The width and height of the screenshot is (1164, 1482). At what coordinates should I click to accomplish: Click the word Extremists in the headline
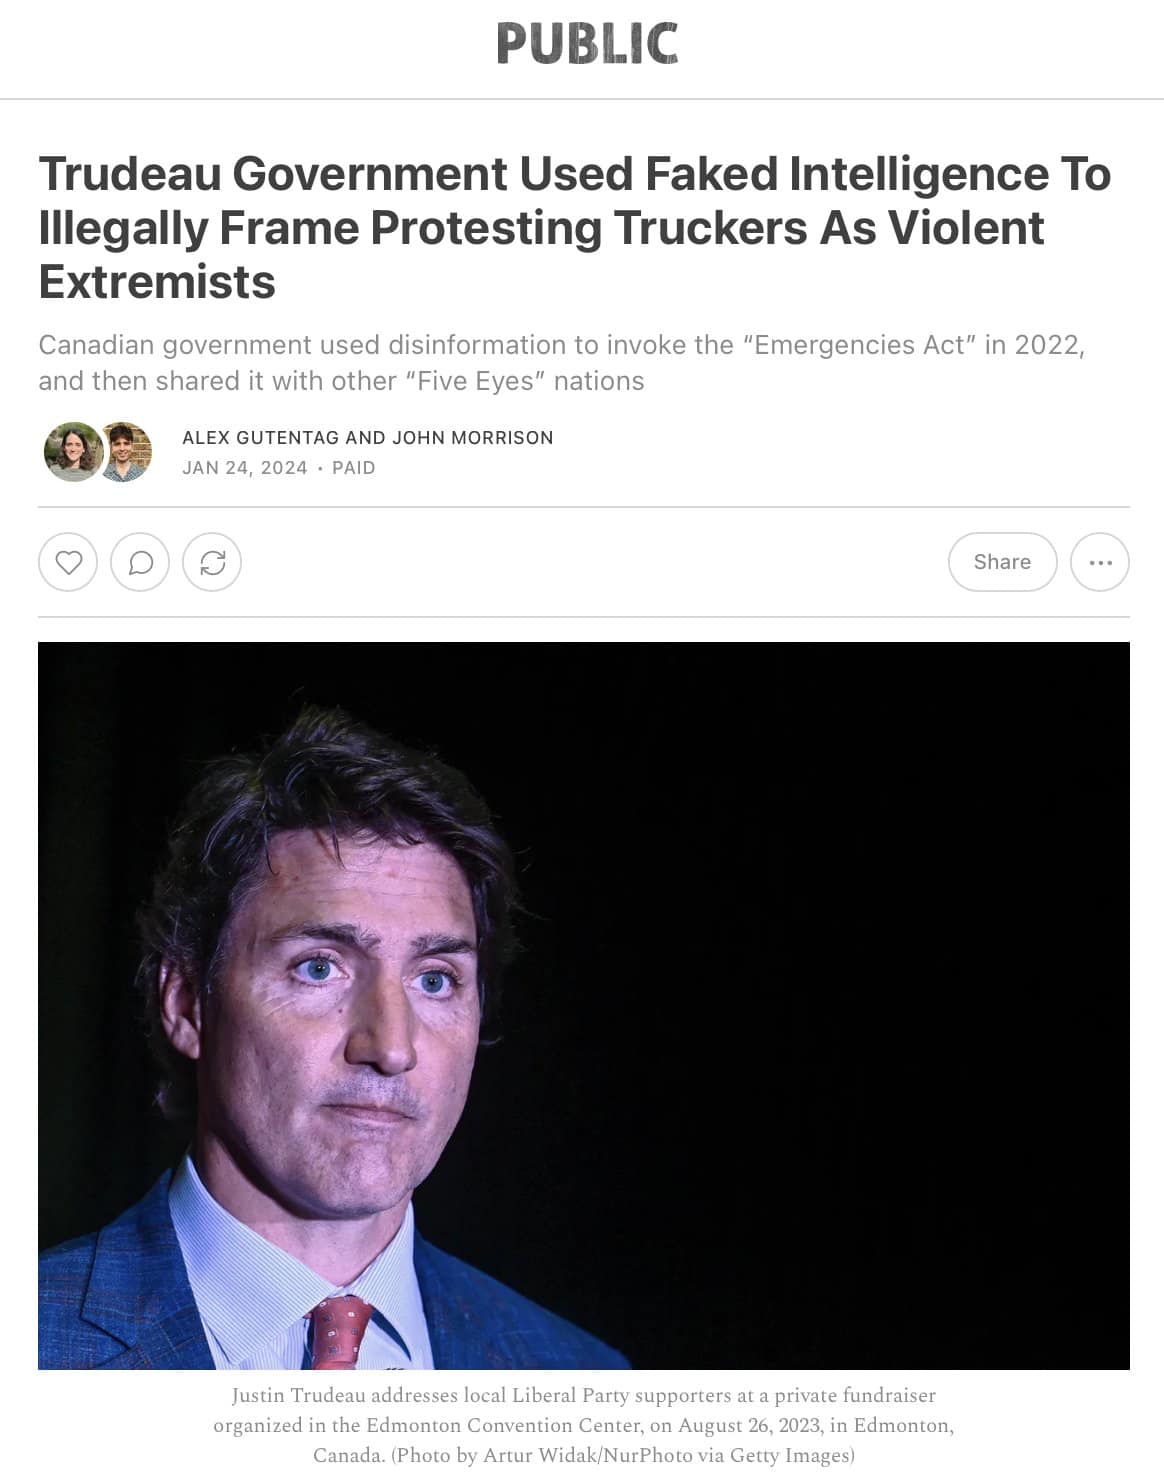(157, 282)
